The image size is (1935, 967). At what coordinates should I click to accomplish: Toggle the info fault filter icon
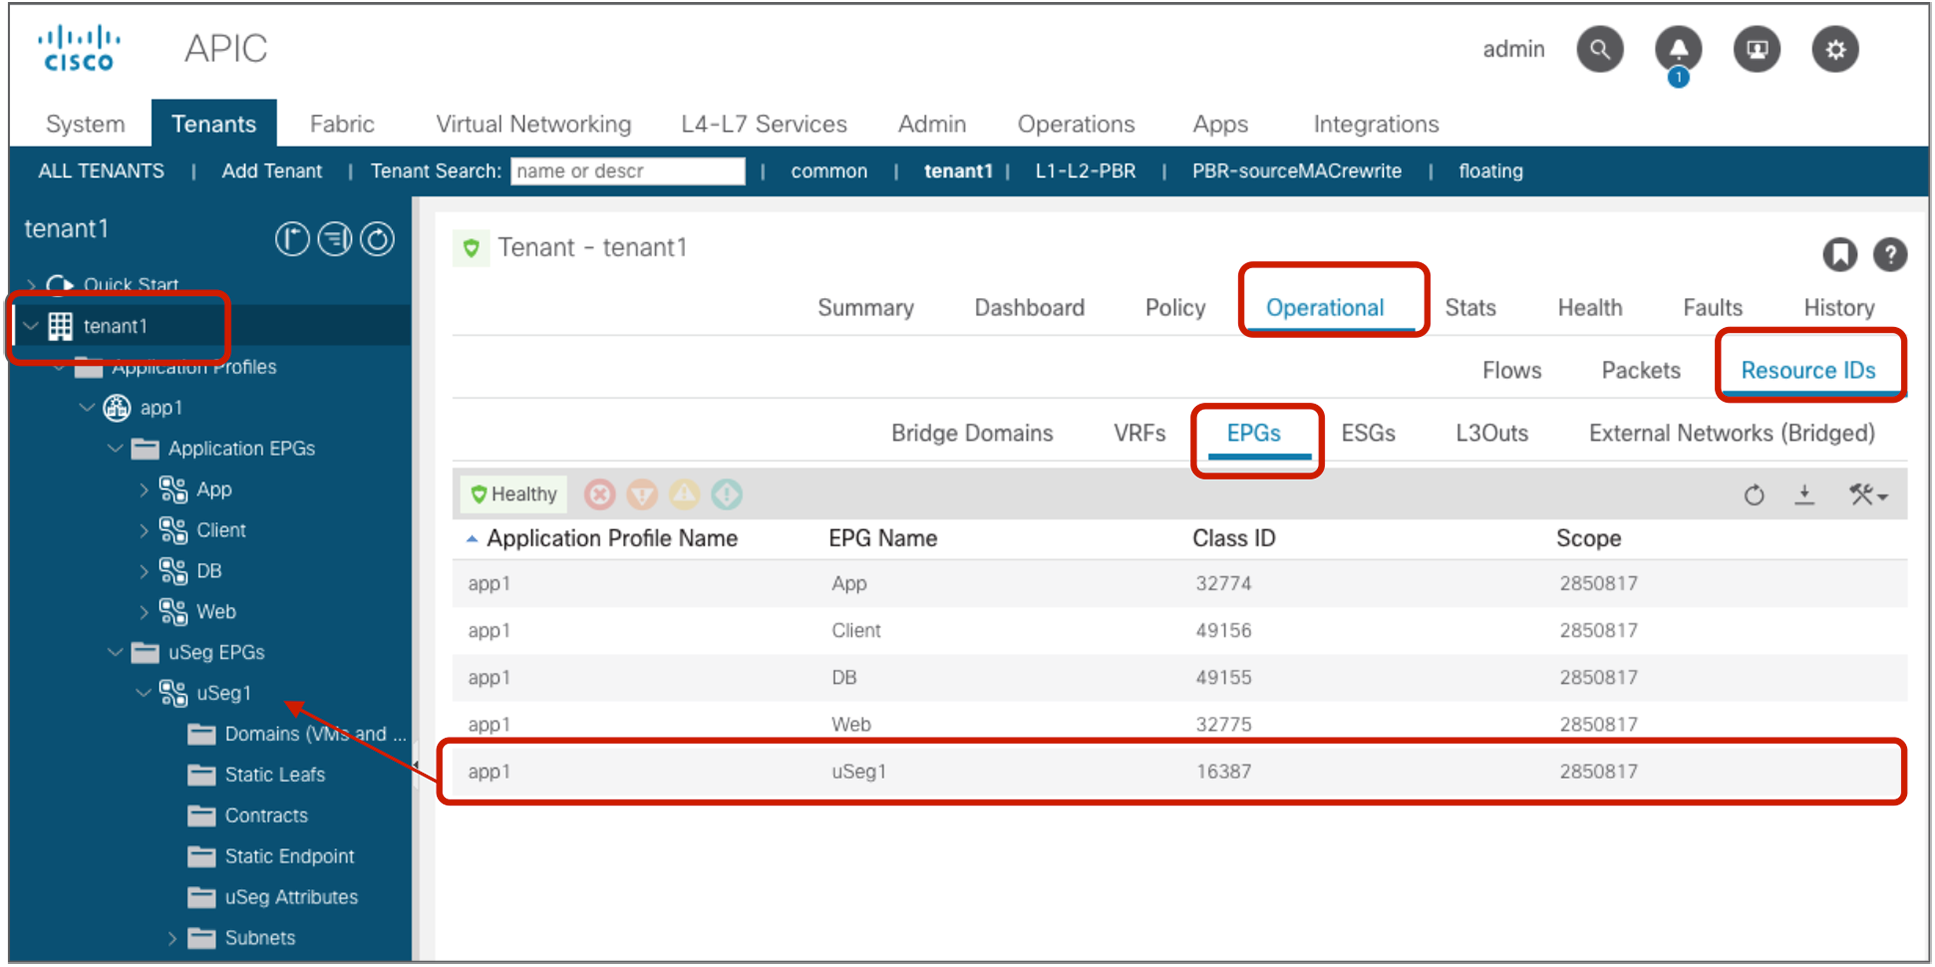[727, 494]
